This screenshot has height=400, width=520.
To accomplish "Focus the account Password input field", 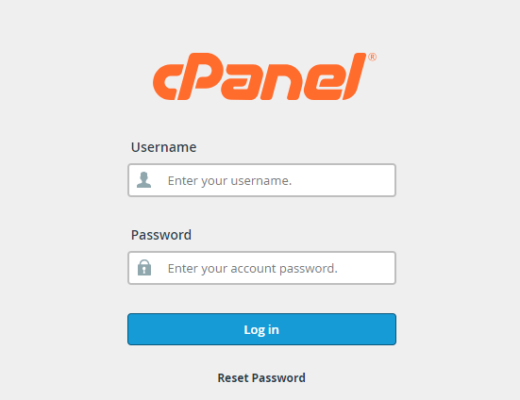I will pyautogui.click(x=262, y=268).
